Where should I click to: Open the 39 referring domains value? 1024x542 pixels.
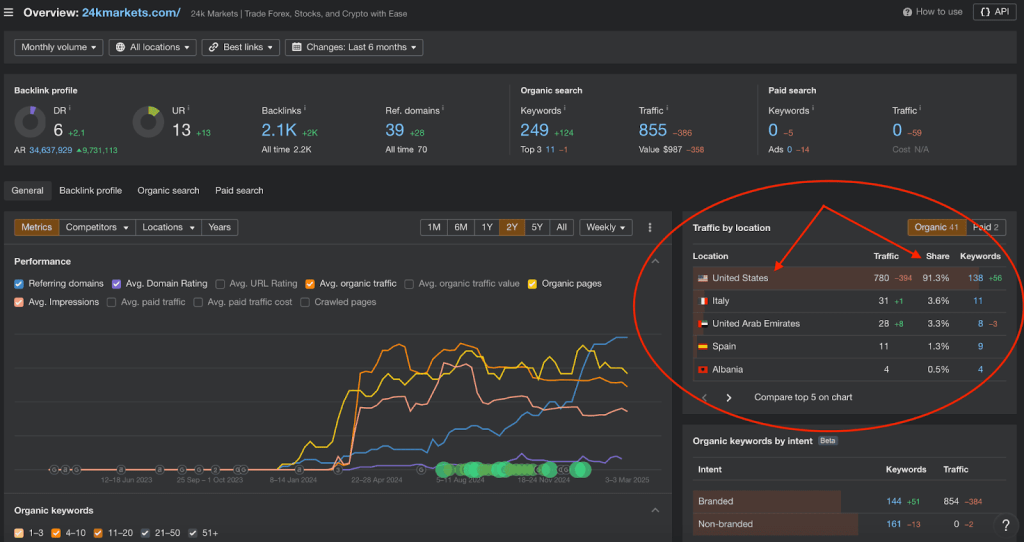click(394, 130)
